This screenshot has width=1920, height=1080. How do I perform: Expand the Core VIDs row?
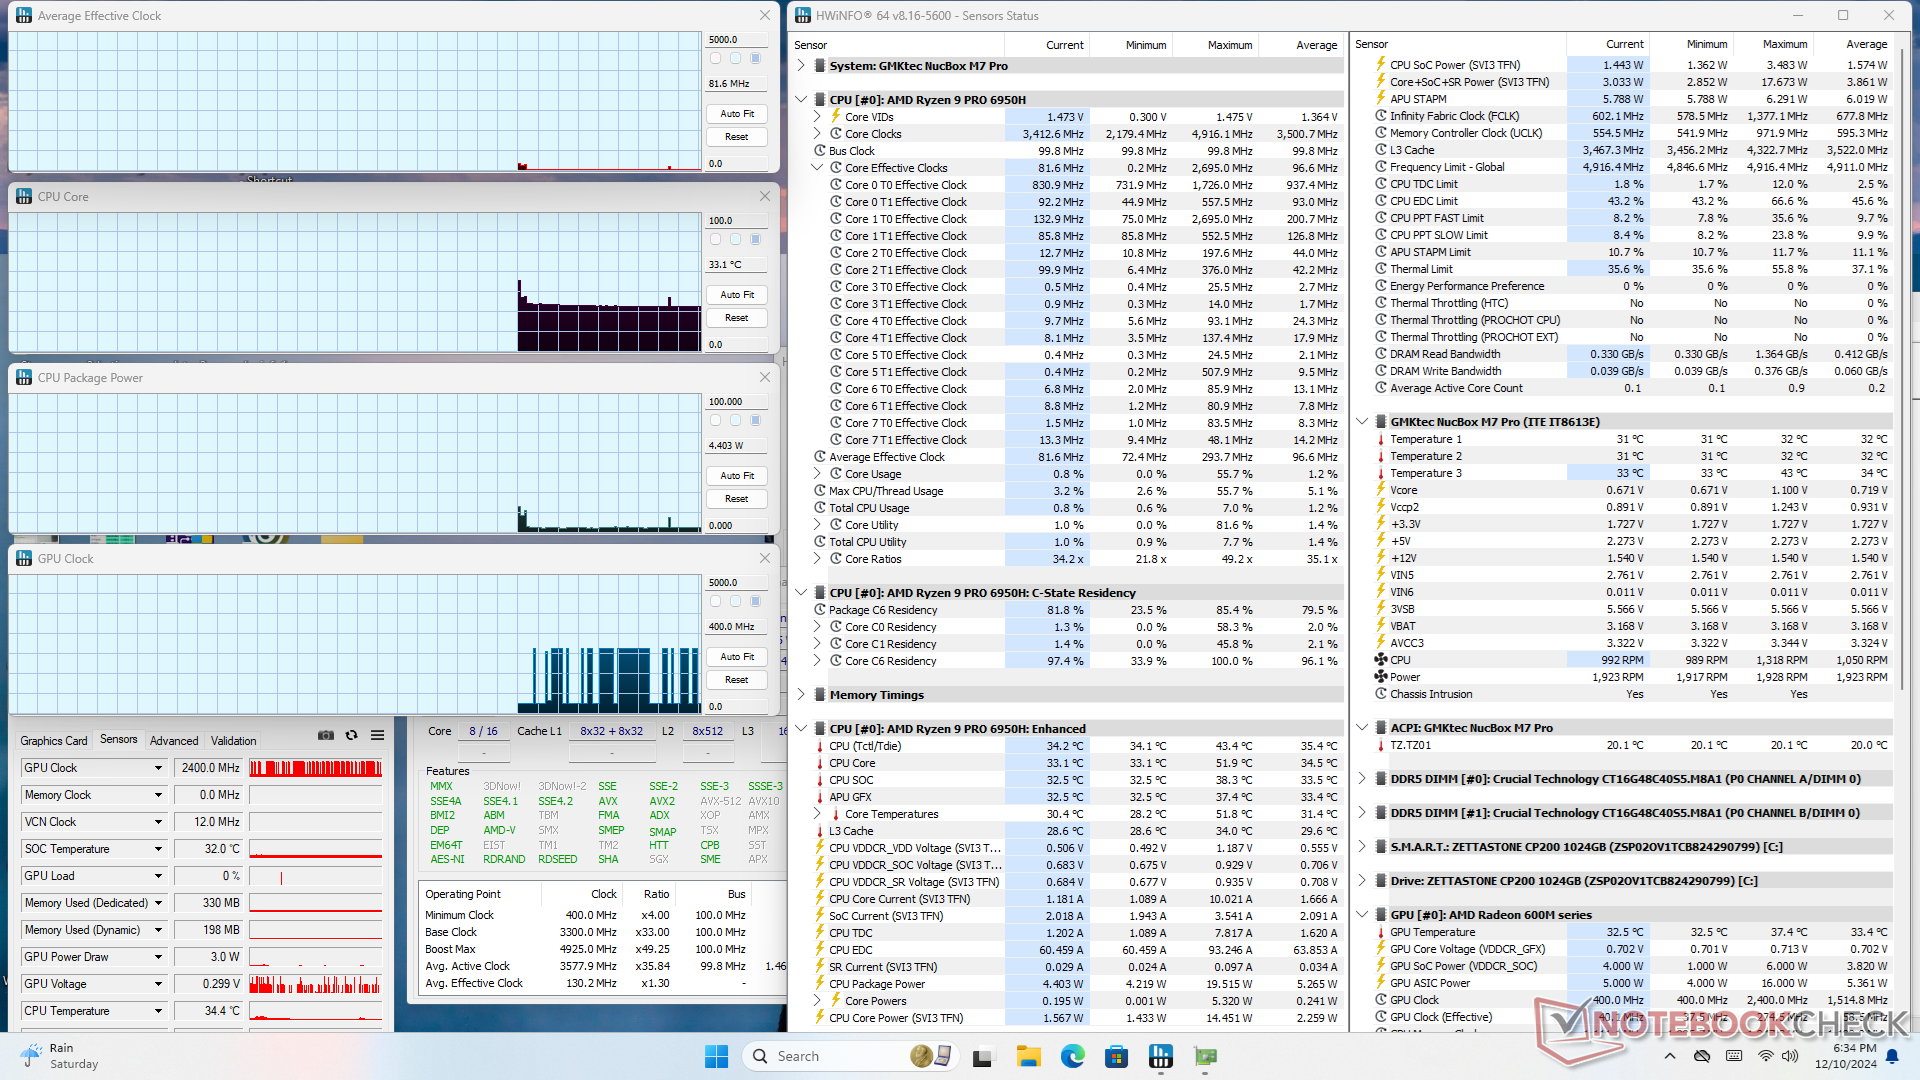tap(817, 117)
